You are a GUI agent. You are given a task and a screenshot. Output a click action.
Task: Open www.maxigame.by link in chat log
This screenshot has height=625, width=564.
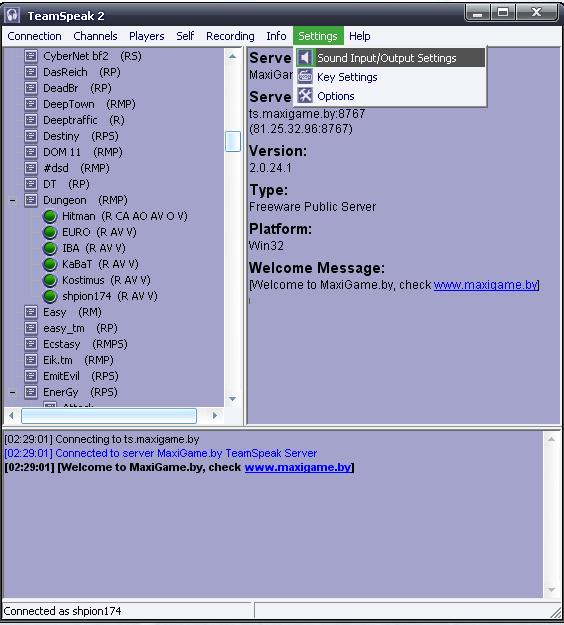(298, 467)
